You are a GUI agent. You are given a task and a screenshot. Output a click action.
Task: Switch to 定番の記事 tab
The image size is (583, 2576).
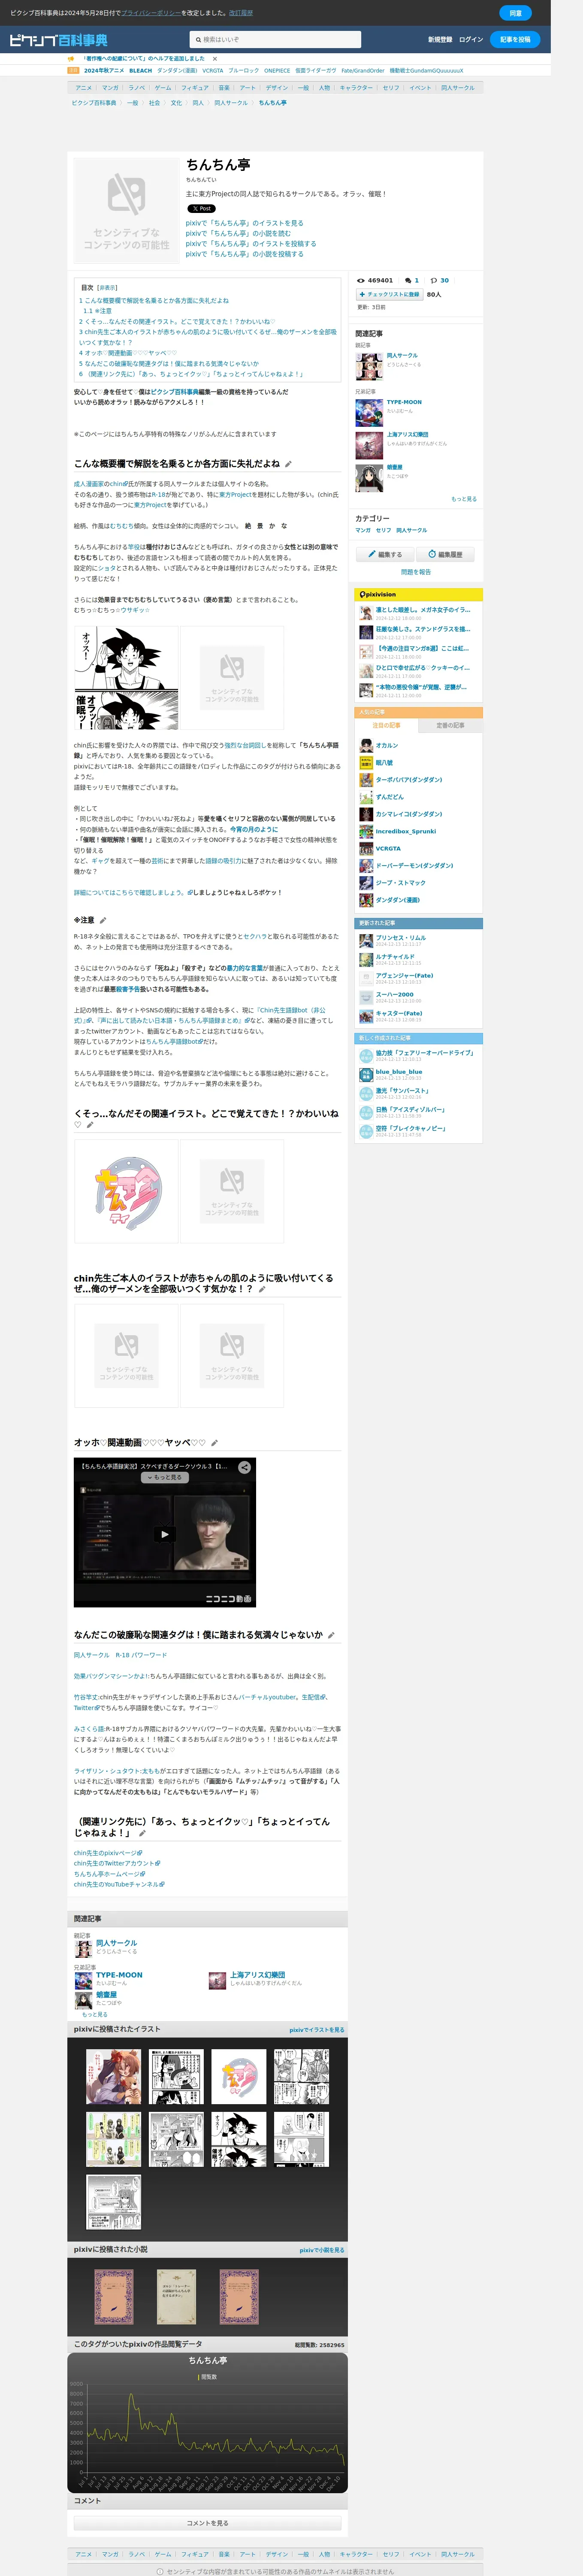point(450,725)
